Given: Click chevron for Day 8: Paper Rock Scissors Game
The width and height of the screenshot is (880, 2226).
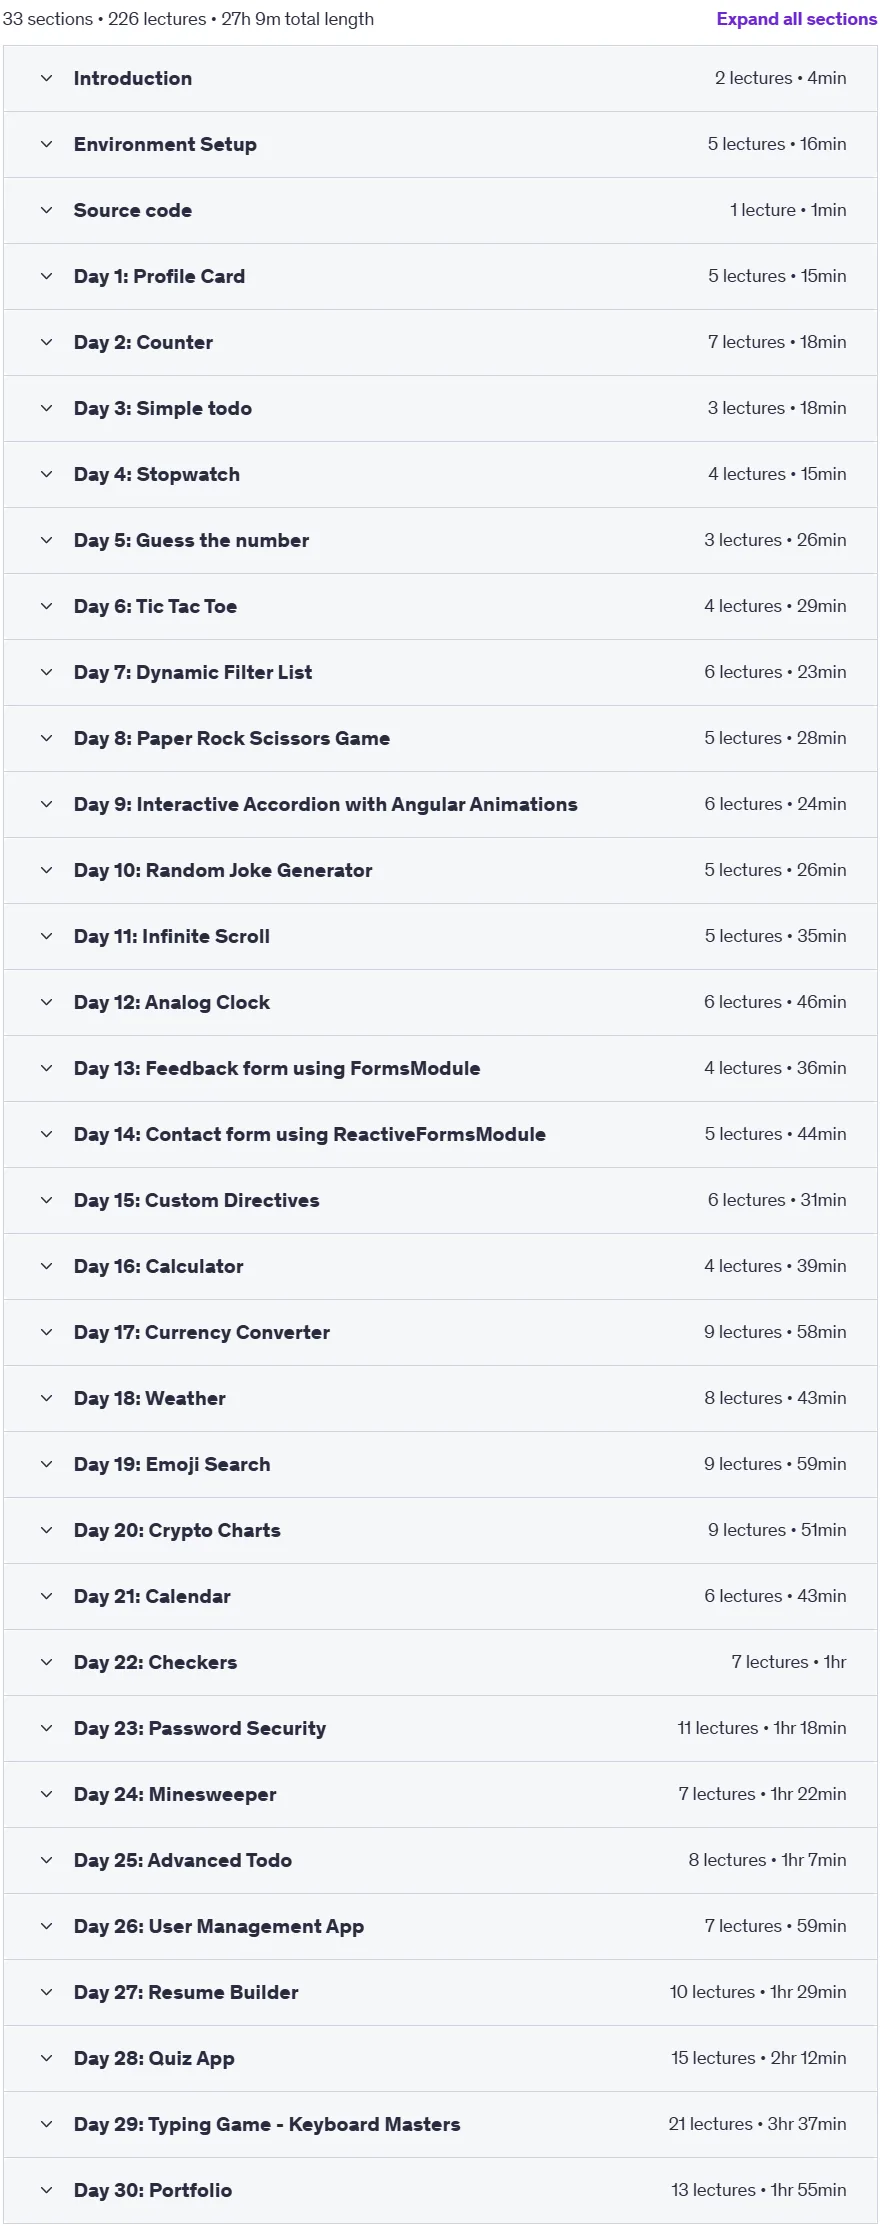Looking at the screenshot, I should pyautogui.click(x=46, y=738).
